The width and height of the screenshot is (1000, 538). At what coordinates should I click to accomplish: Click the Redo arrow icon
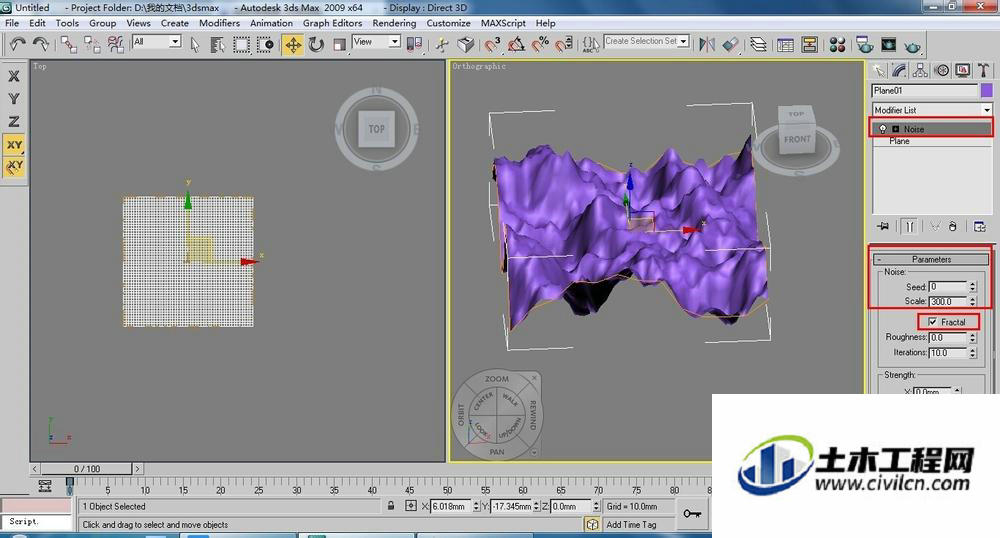[41, 44]
